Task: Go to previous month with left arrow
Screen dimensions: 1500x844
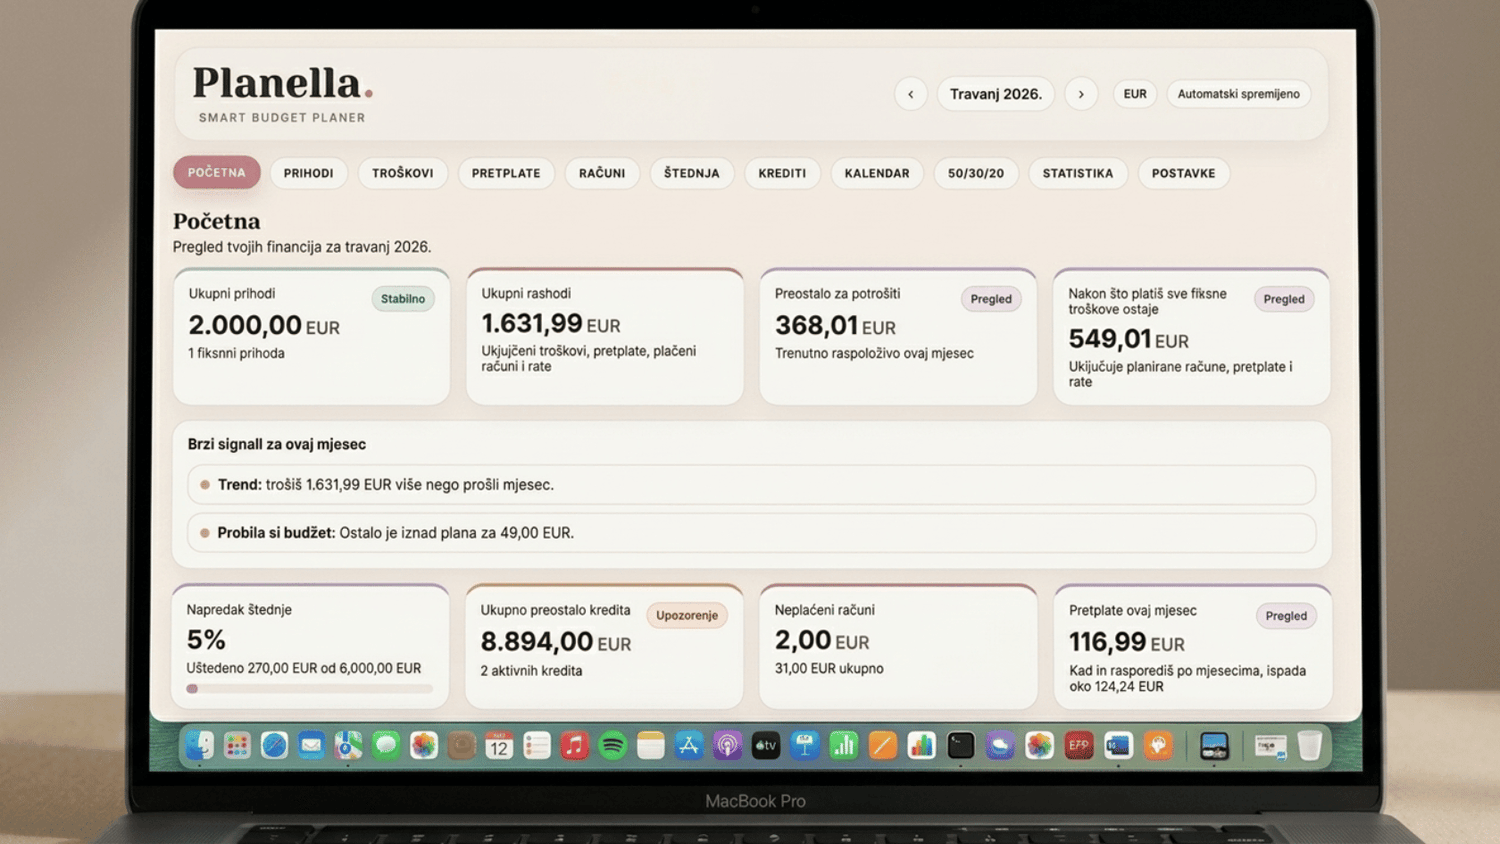Action: click(910, 94)
